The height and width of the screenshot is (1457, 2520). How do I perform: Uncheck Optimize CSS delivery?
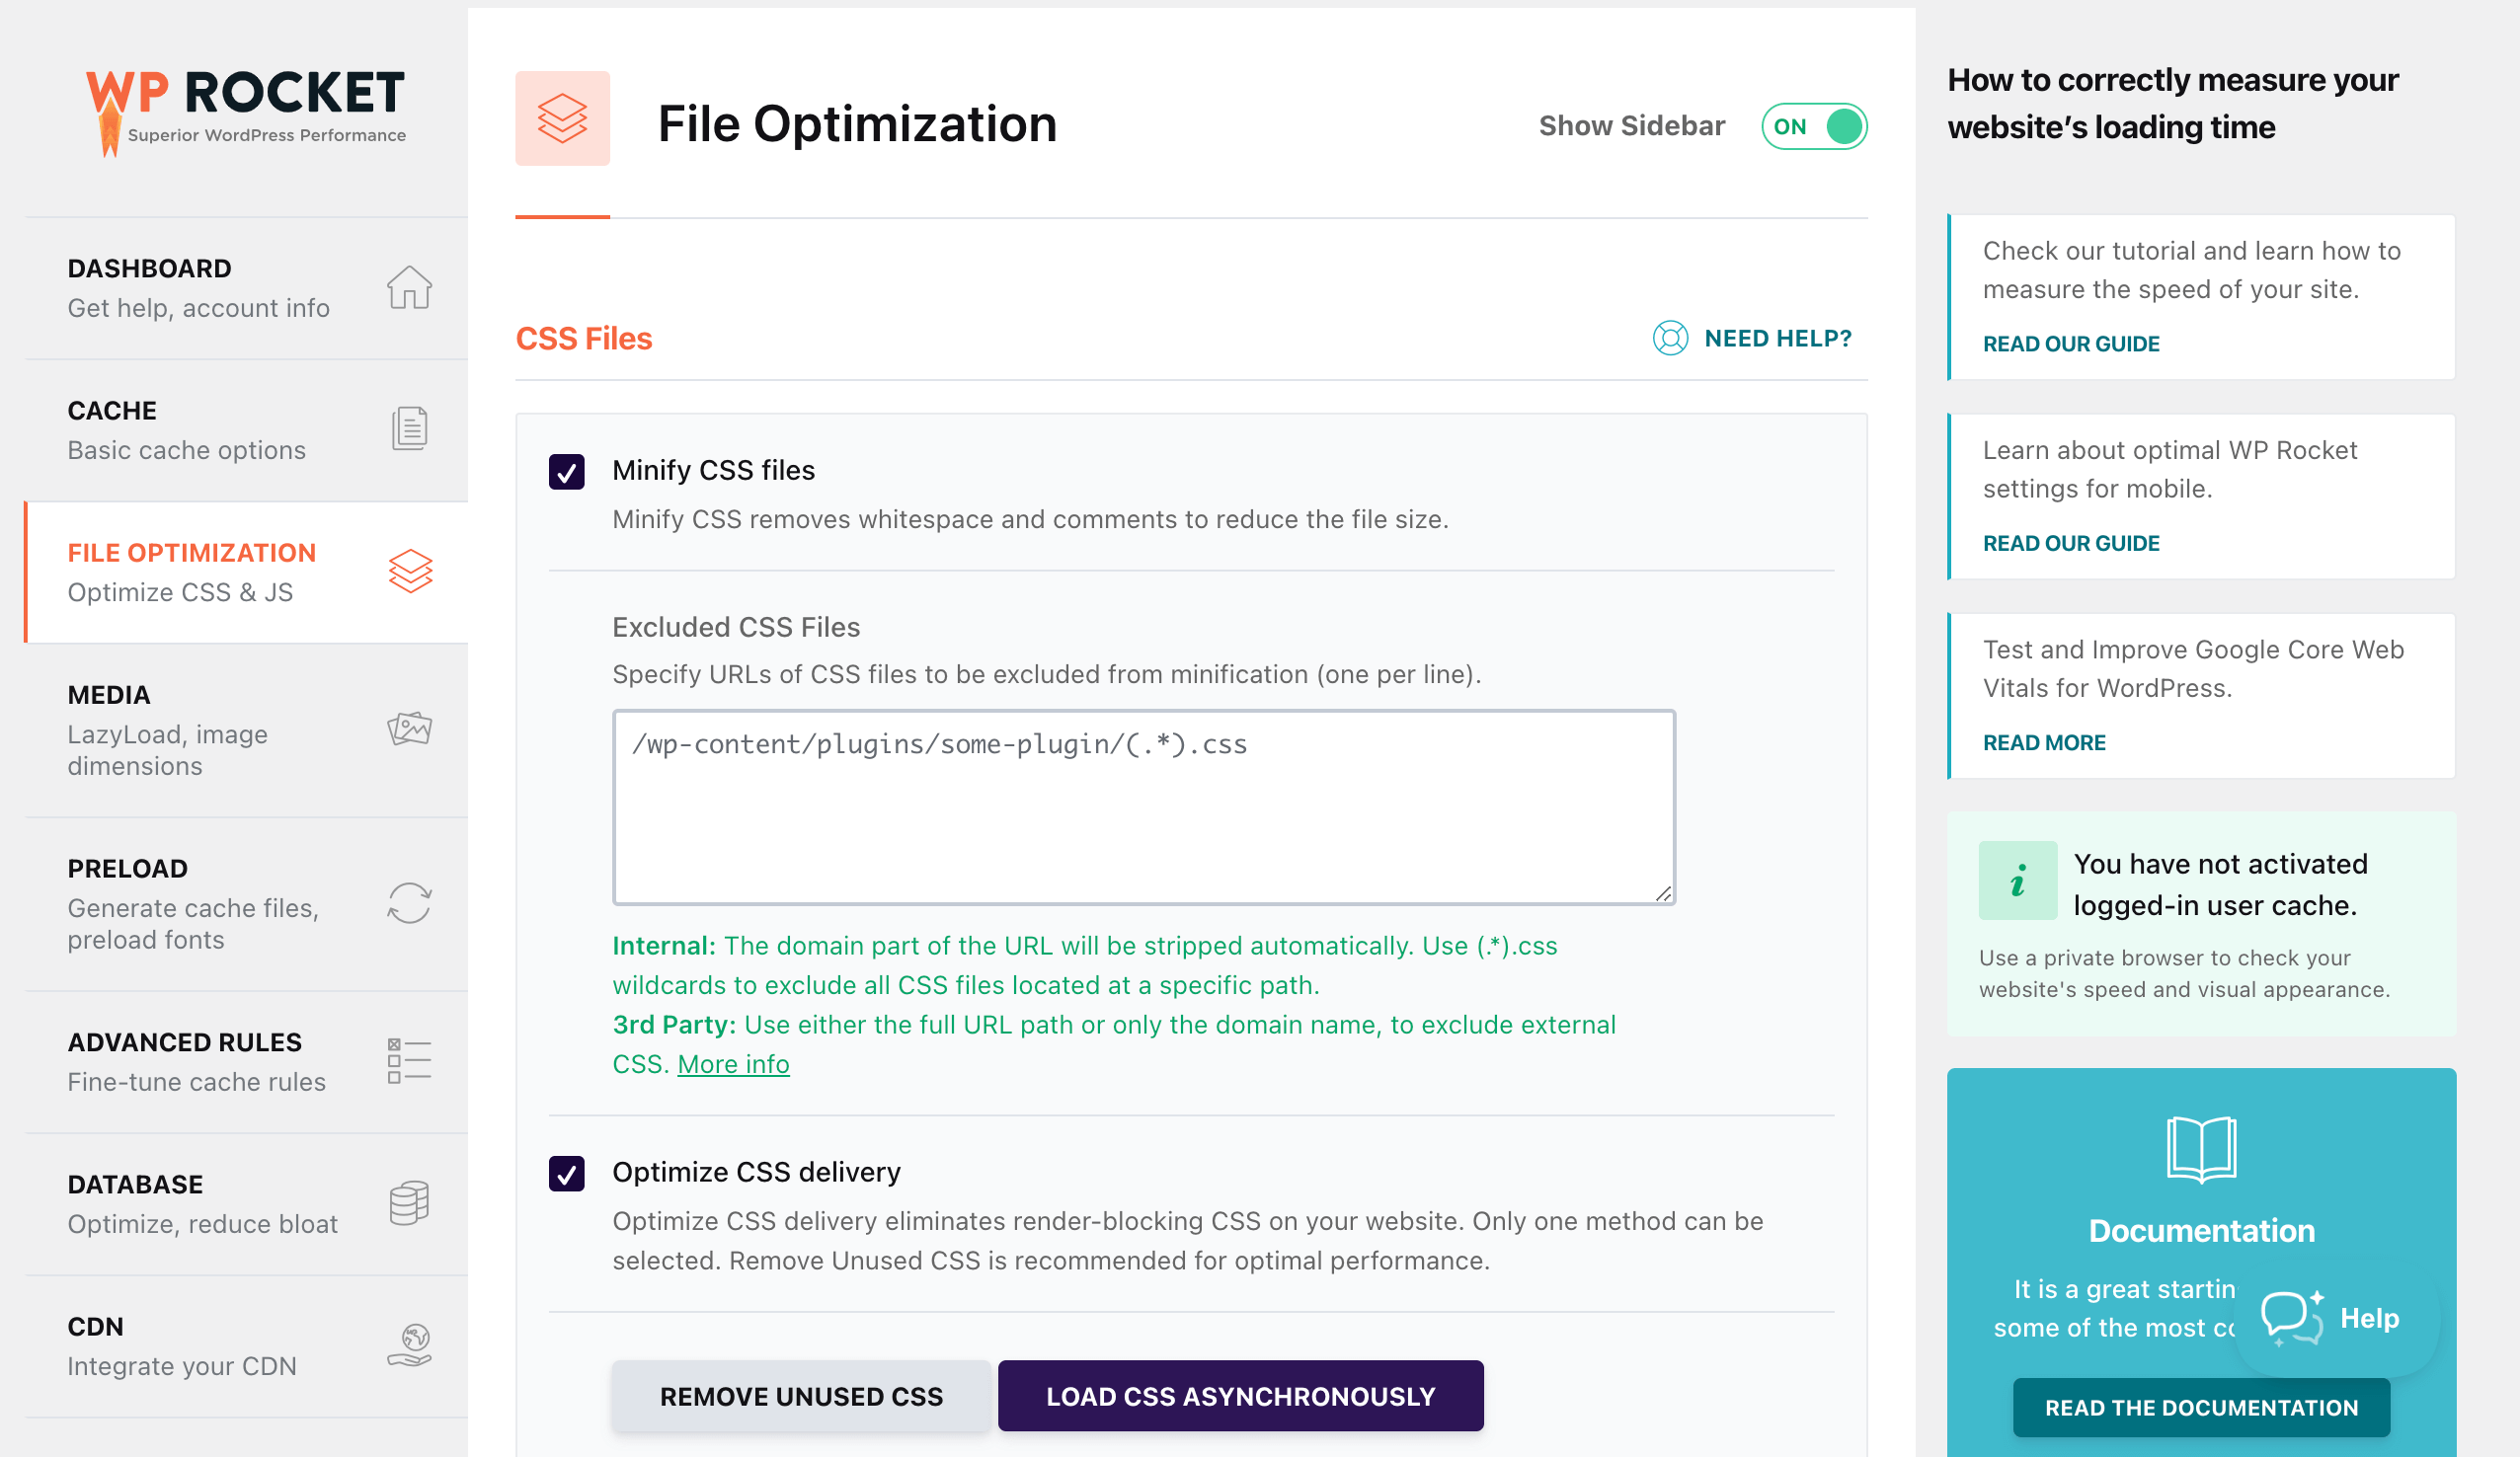click(567, 1173)
